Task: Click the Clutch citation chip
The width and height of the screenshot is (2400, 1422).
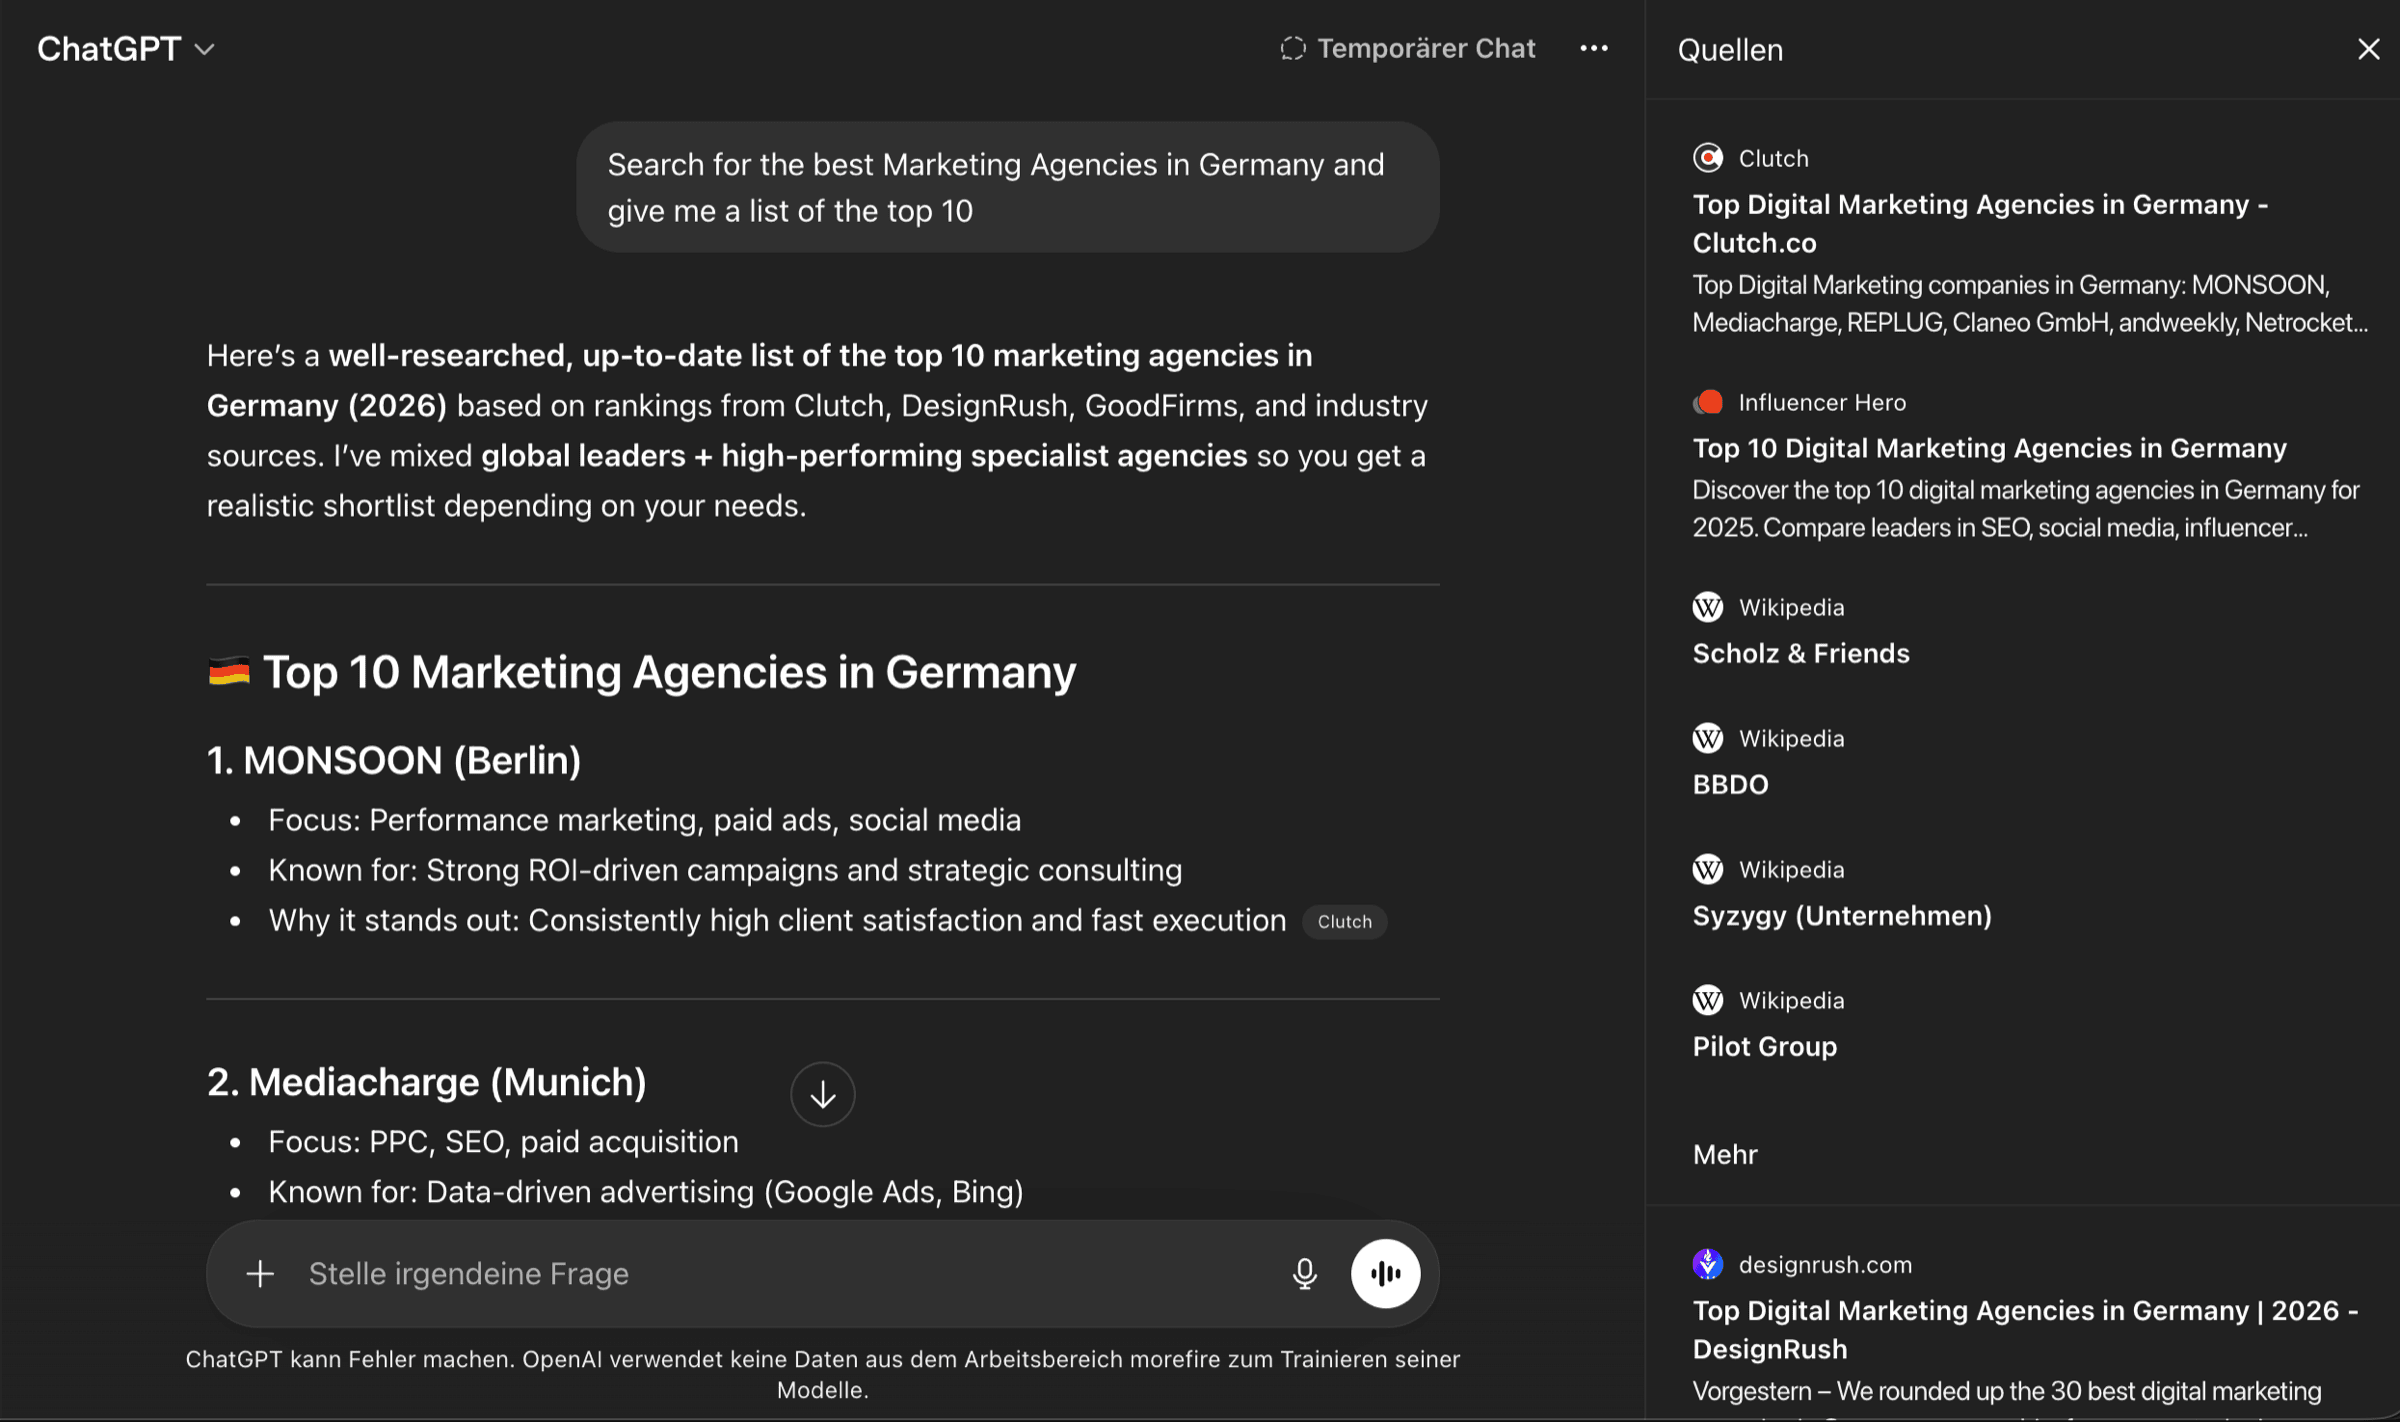Action: point(1344,921)
